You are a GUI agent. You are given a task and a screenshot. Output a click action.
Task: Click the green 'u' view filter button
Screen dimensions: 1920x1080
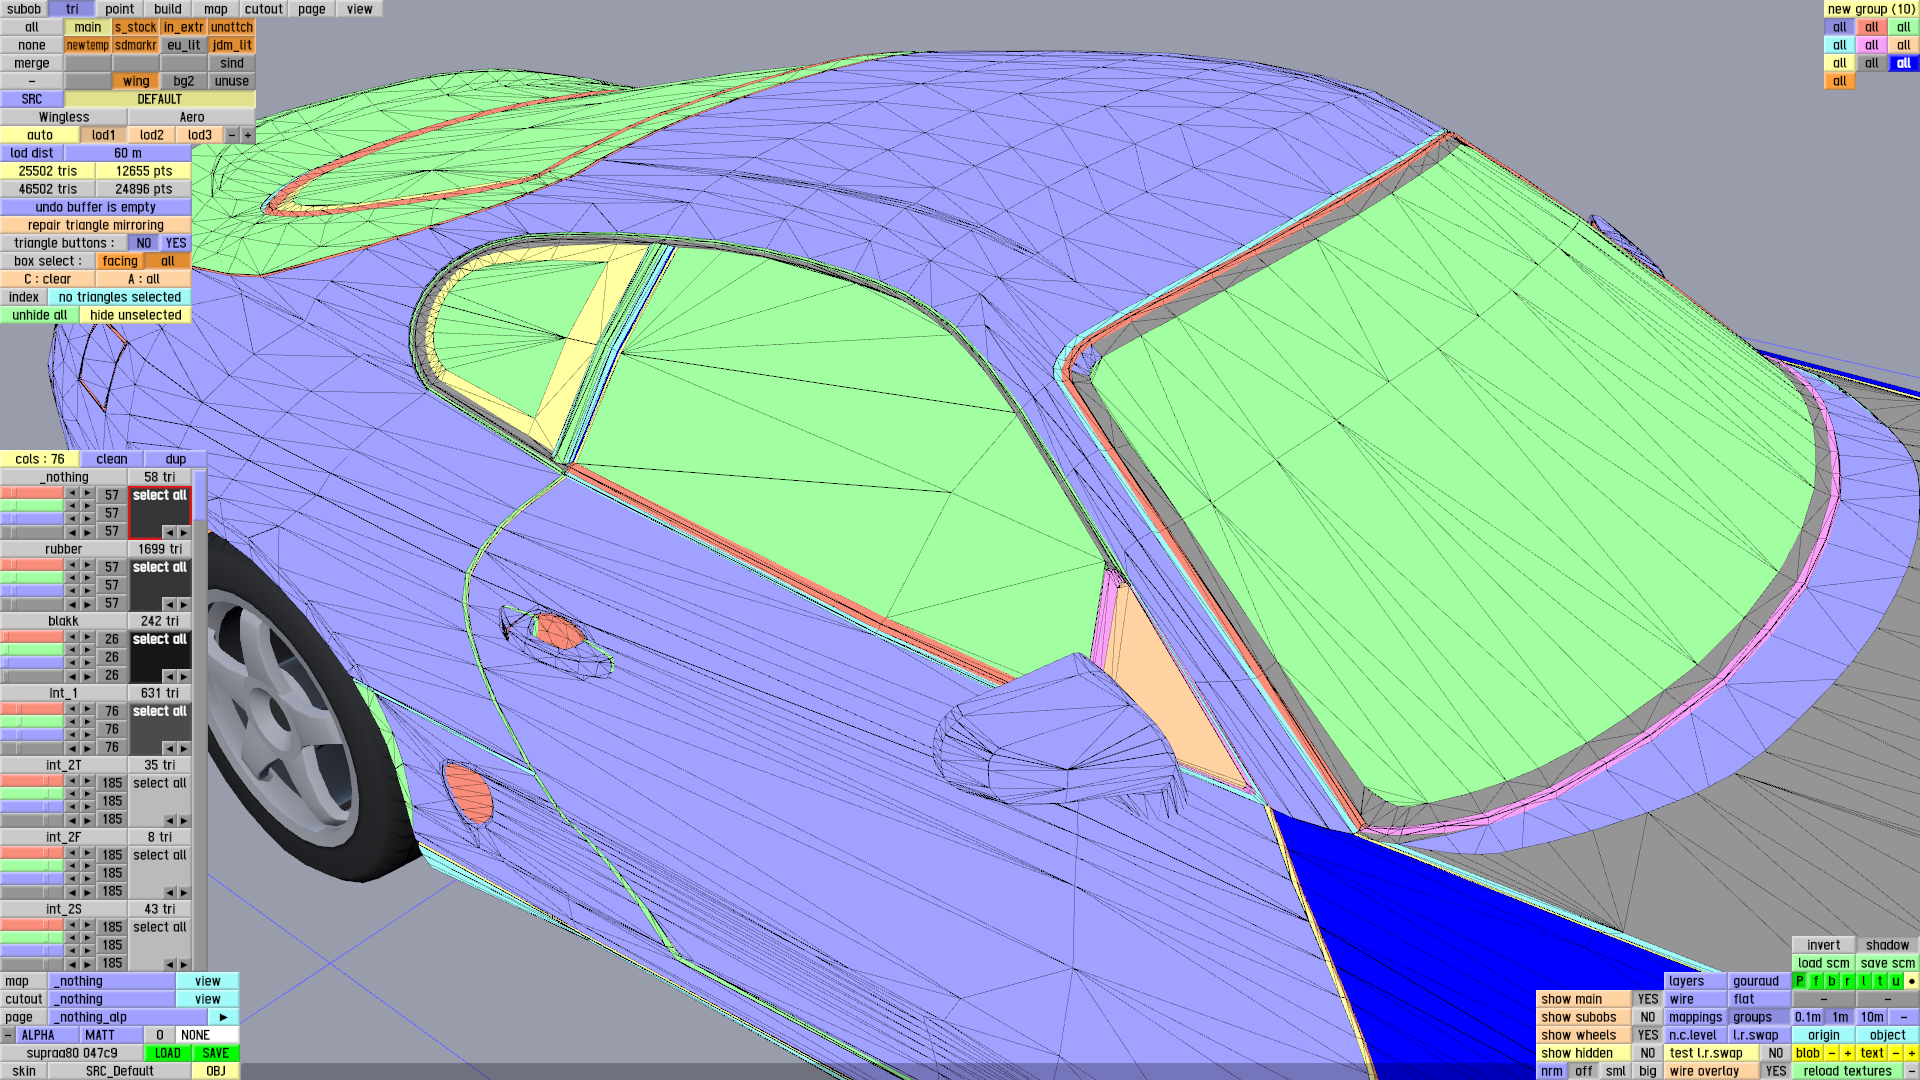pos(1895,981)
